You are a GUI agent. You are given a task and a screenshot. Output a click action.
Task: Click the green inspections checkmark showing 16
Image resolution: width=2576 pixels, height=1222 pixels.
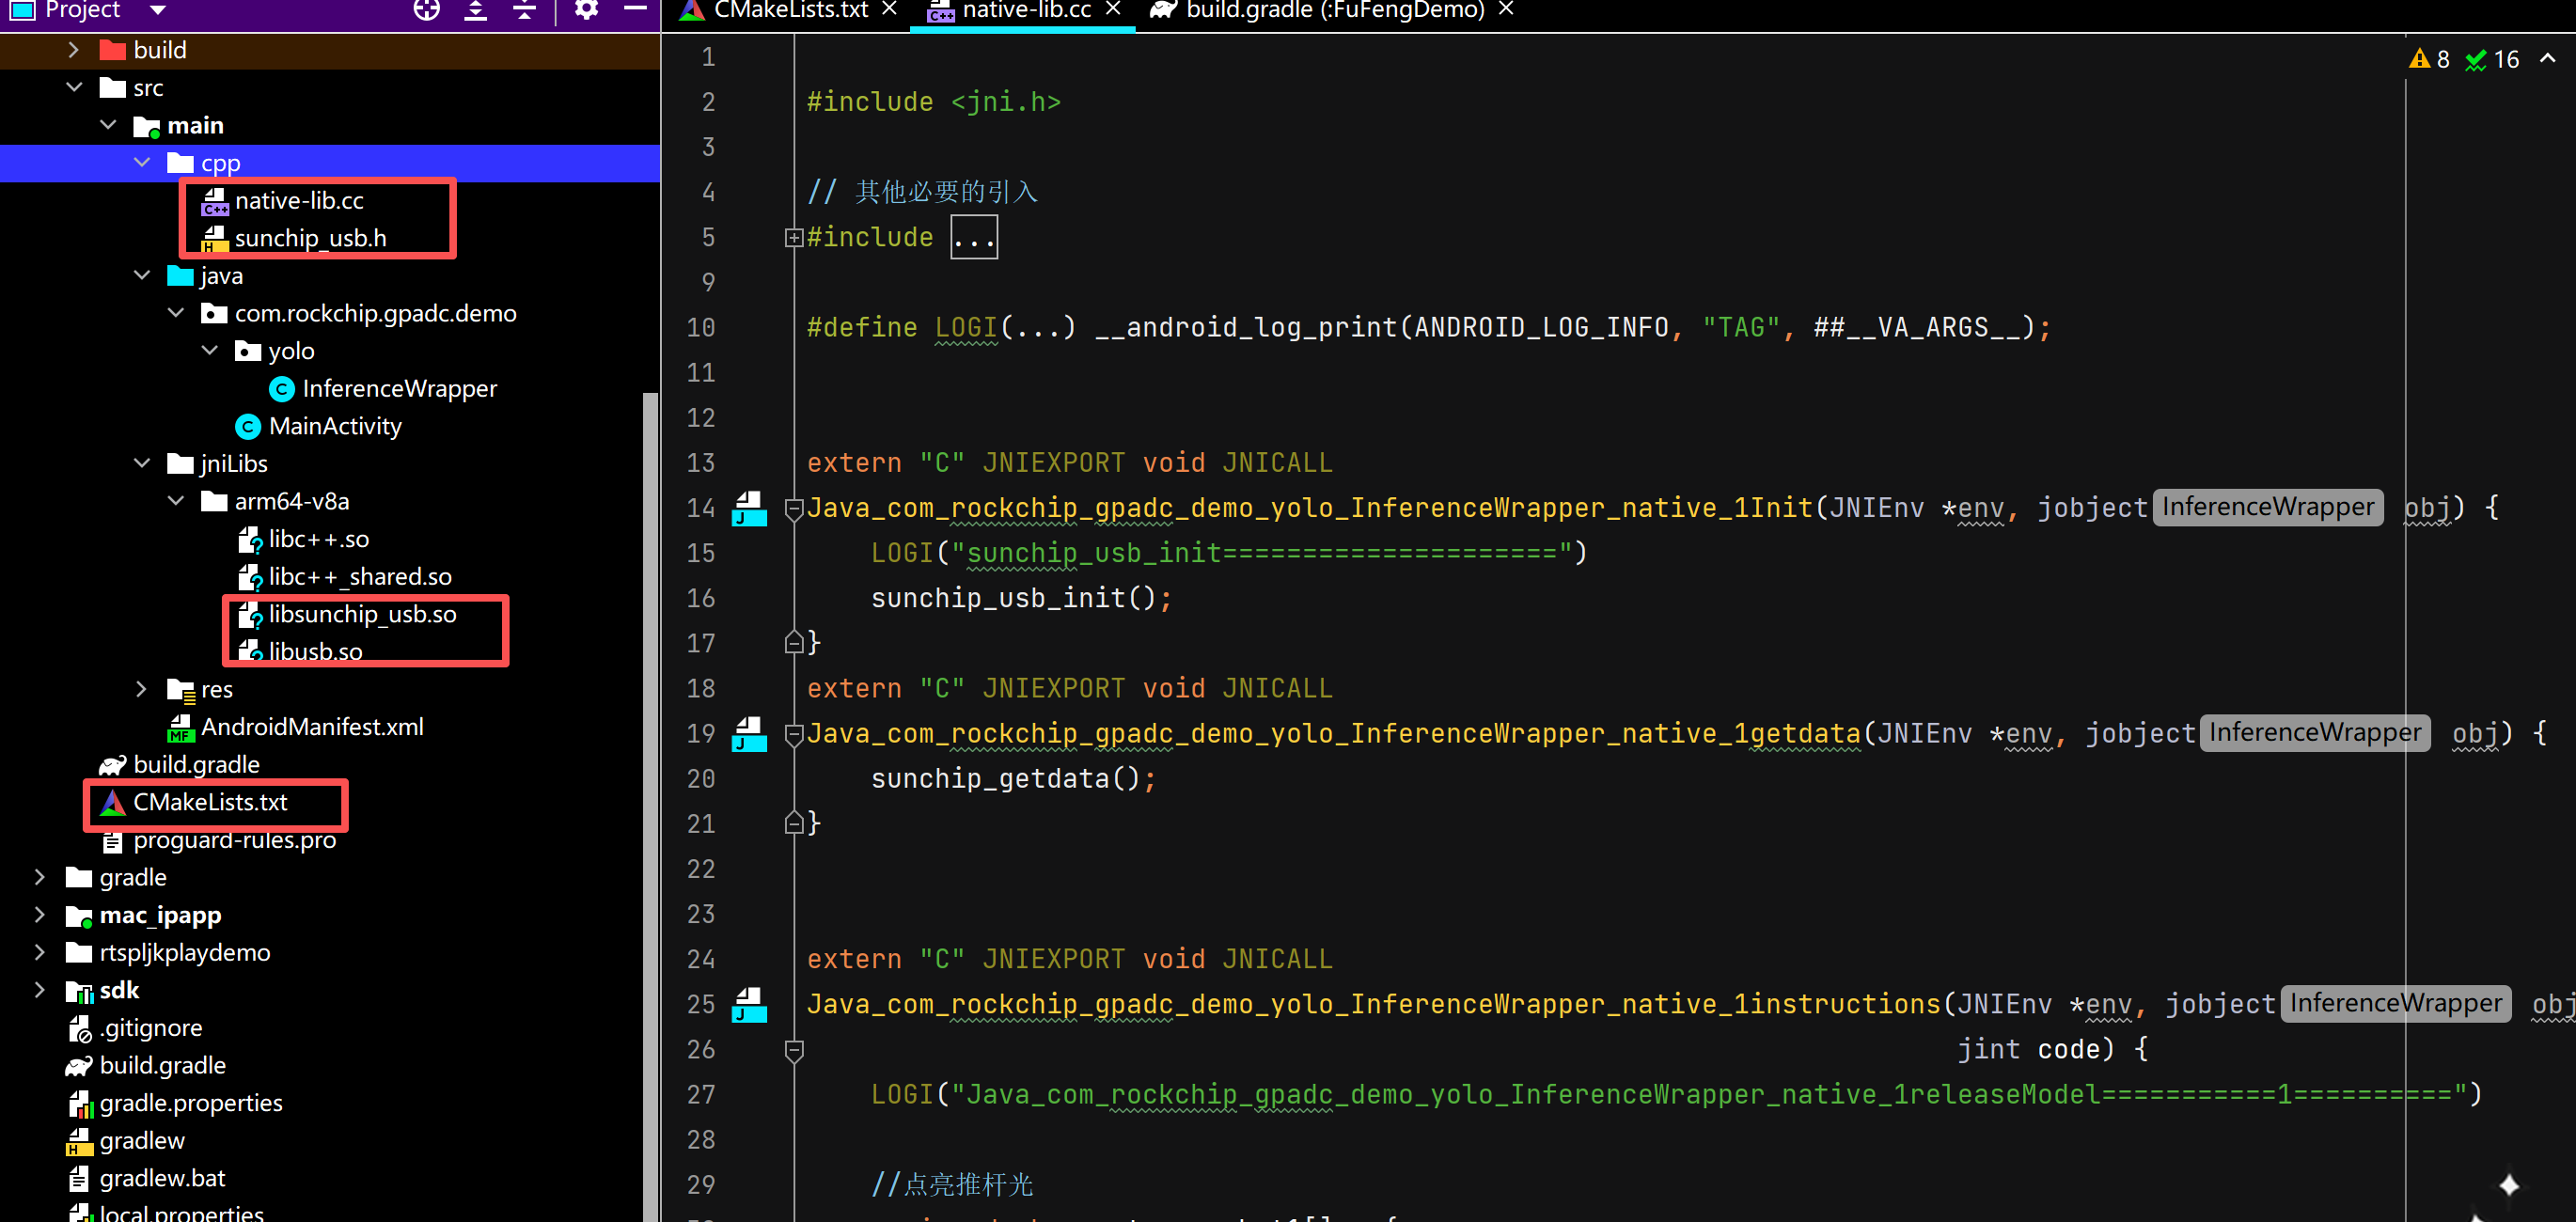[x=2490, y=58]
